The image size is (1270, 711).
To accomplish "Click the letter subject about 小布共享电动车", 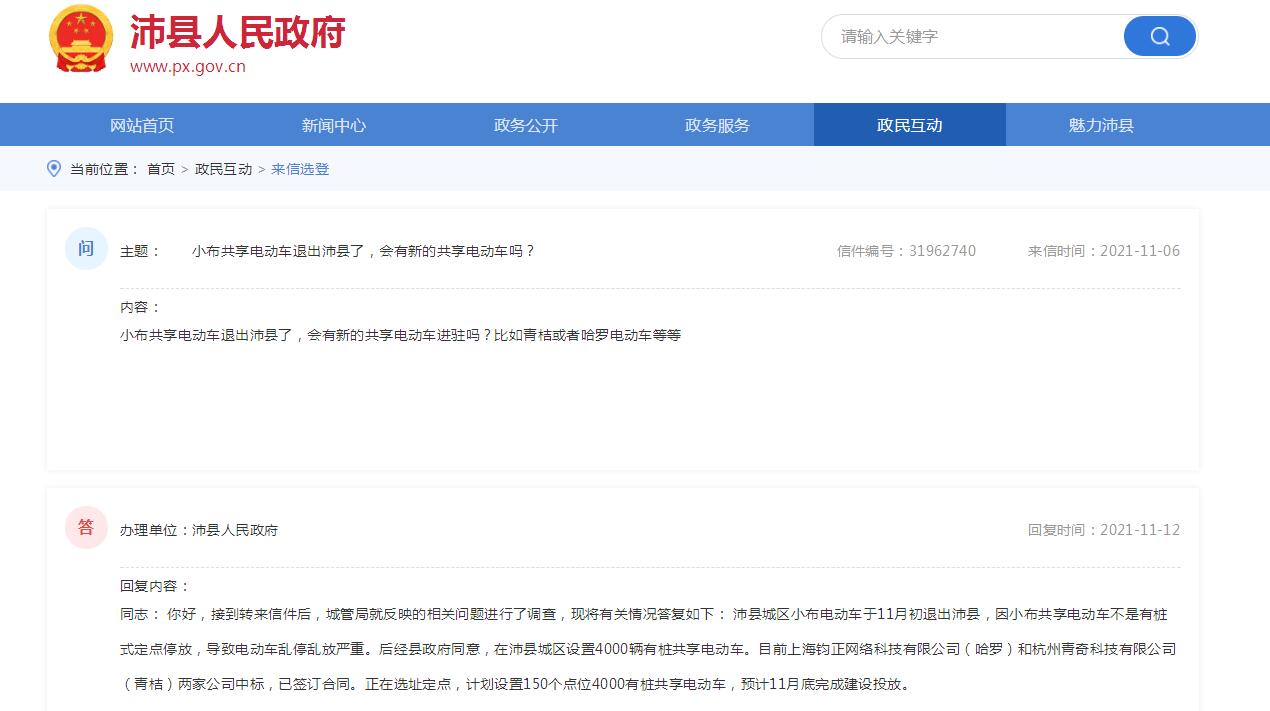I will (x=363, y=251).
